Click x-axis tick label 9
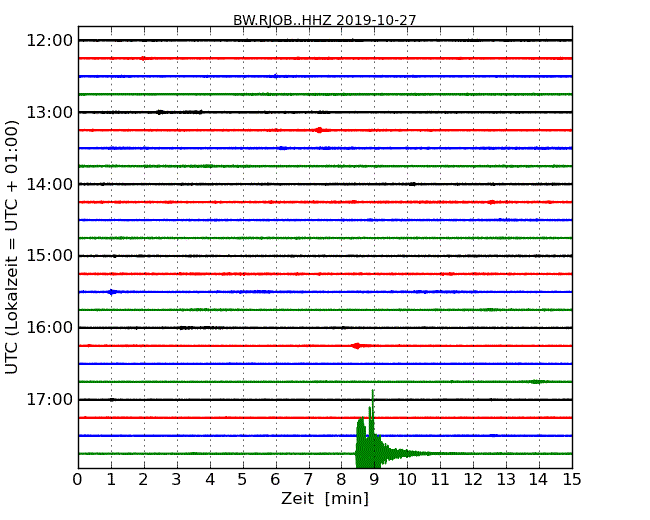650x520 pixels. pyautogui.click(x=374, y=479)
